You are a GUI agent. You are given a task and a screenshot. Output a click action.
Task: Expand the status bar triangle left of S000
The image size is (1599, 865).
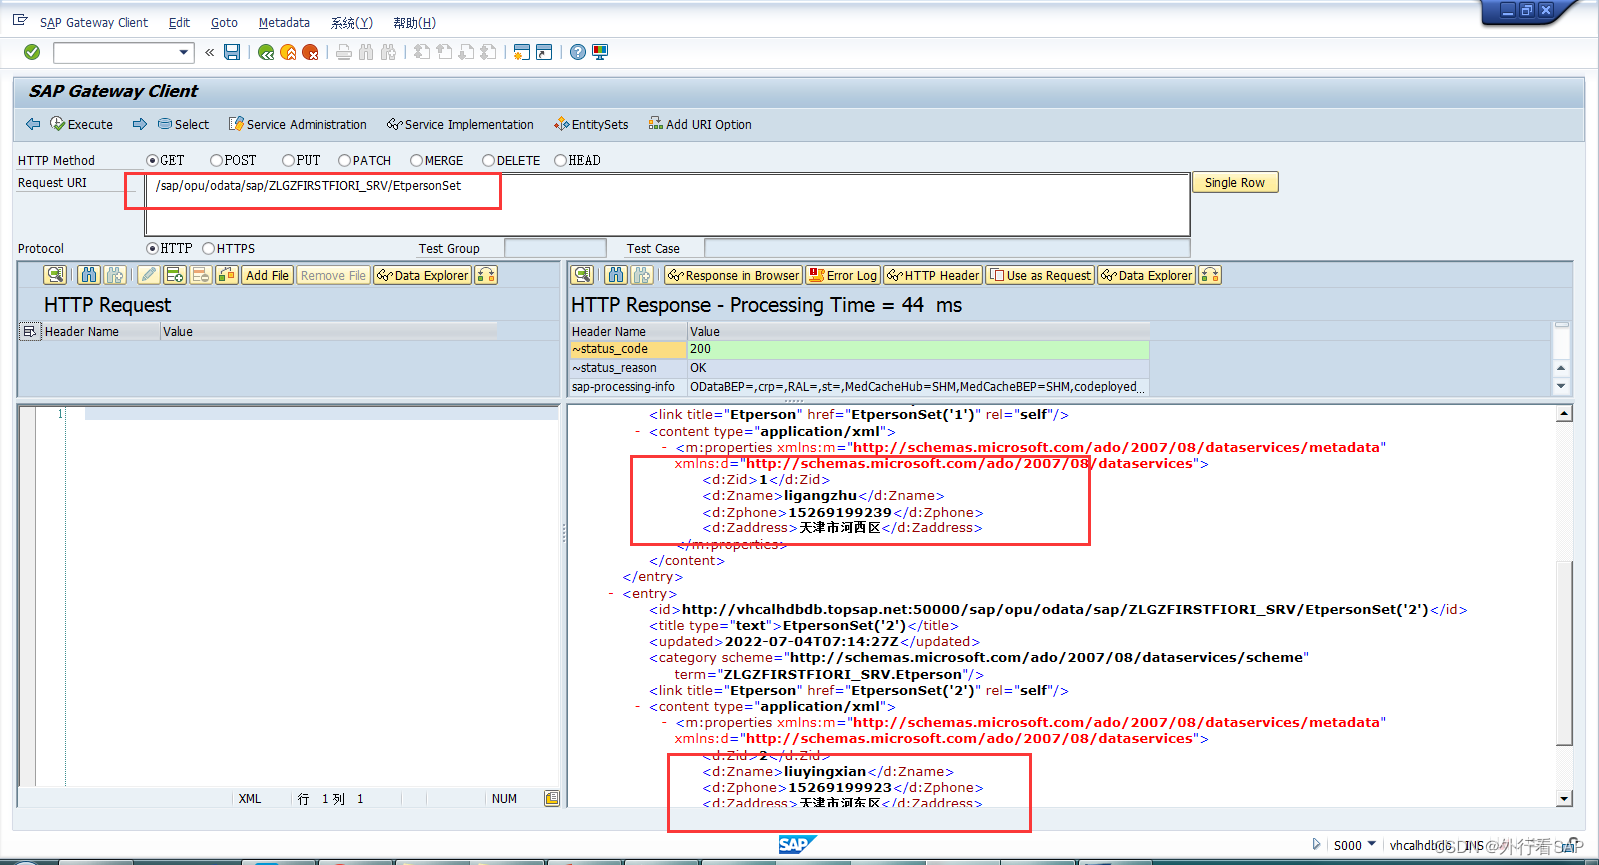(x=1316, y=844)
